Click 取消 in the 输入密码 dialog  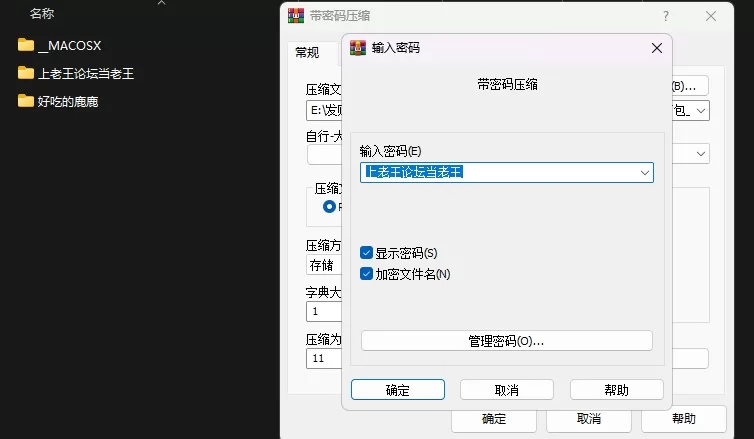(x=507, y=389)
